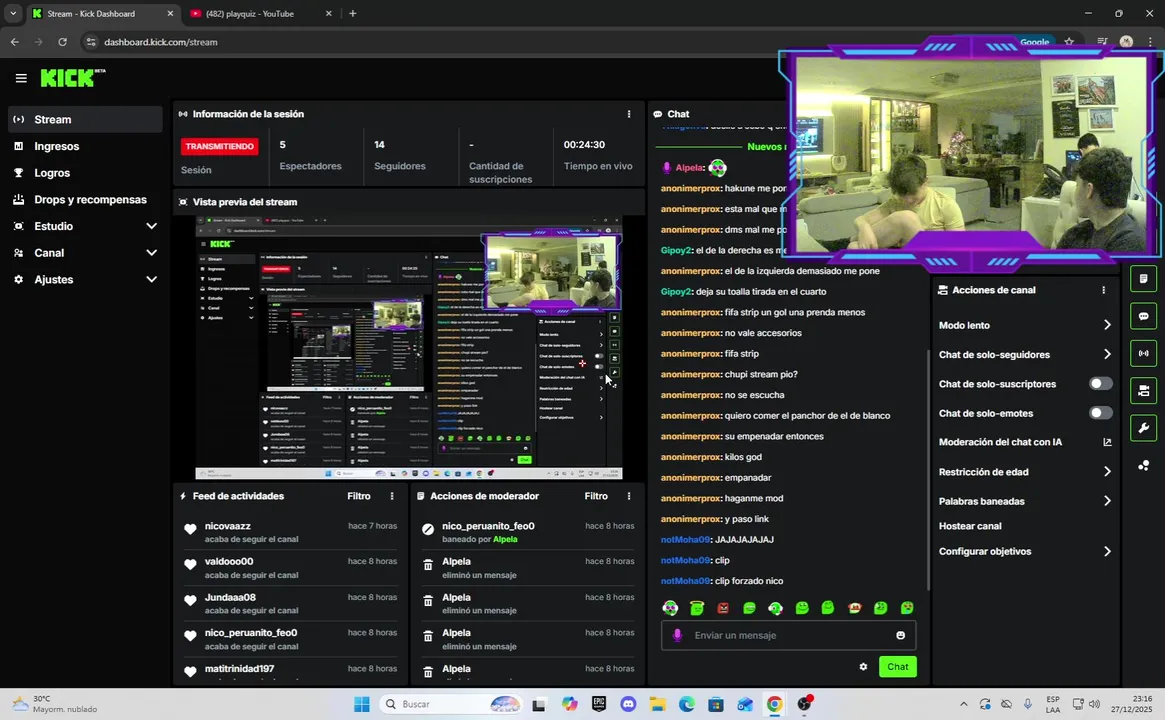This screenshot has width=1165, height=720.
Task: Toggle the broadcast signal widget on right sidebar
Action: (1143, 354)
